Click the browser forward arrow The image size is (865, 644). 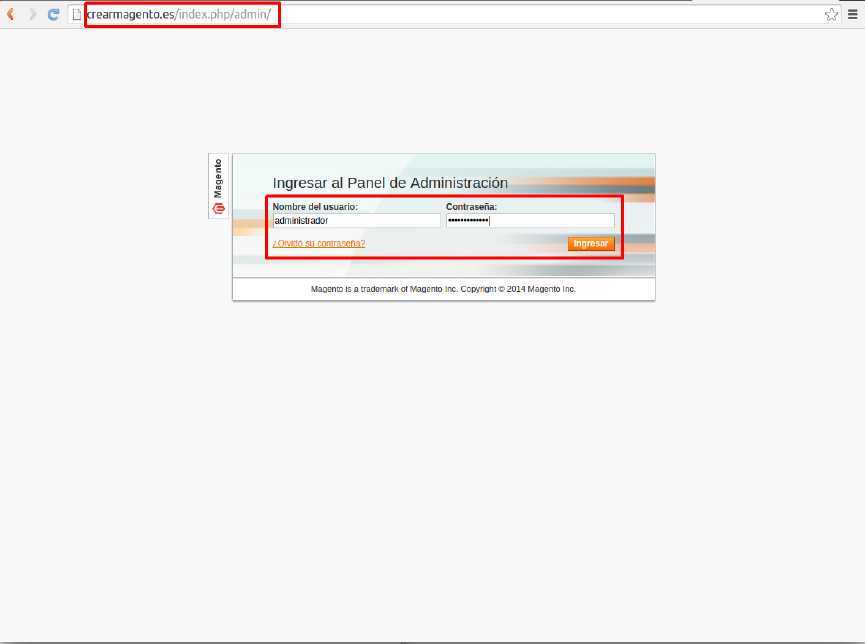(x=33, y=14)
